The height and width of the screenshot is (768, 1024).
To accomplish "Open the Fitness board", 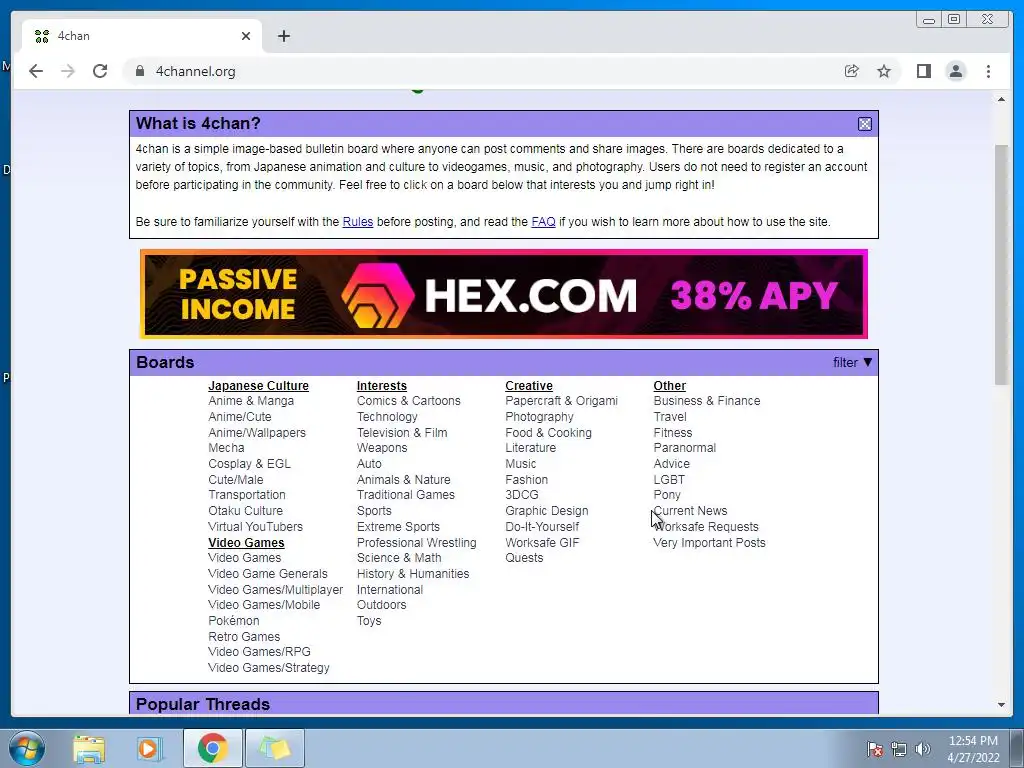I will coord(673,433).
